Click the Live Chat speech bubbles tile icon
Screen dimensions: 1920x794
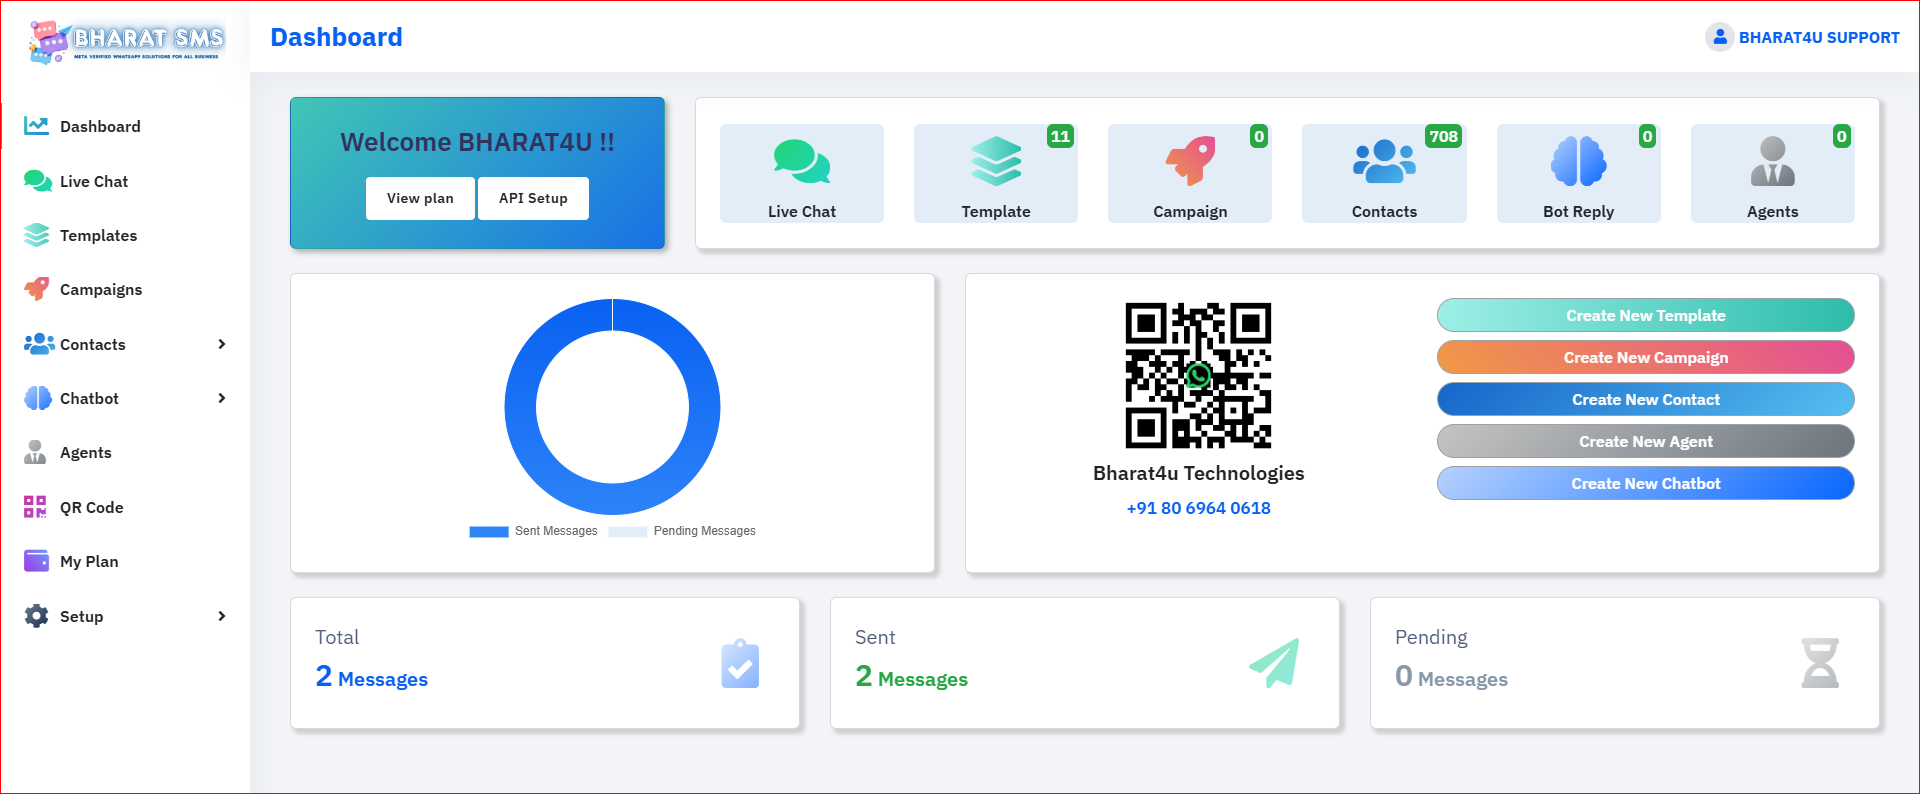pyautogui.click(x=801, y=162)
